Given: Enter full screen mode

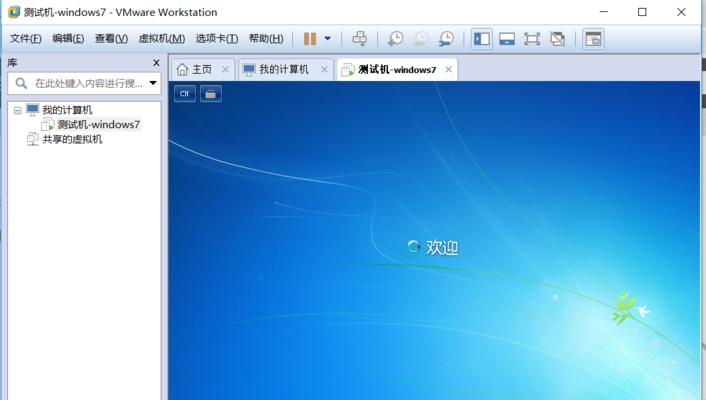Looking at the screenshot, I should (x=532, y=39).
